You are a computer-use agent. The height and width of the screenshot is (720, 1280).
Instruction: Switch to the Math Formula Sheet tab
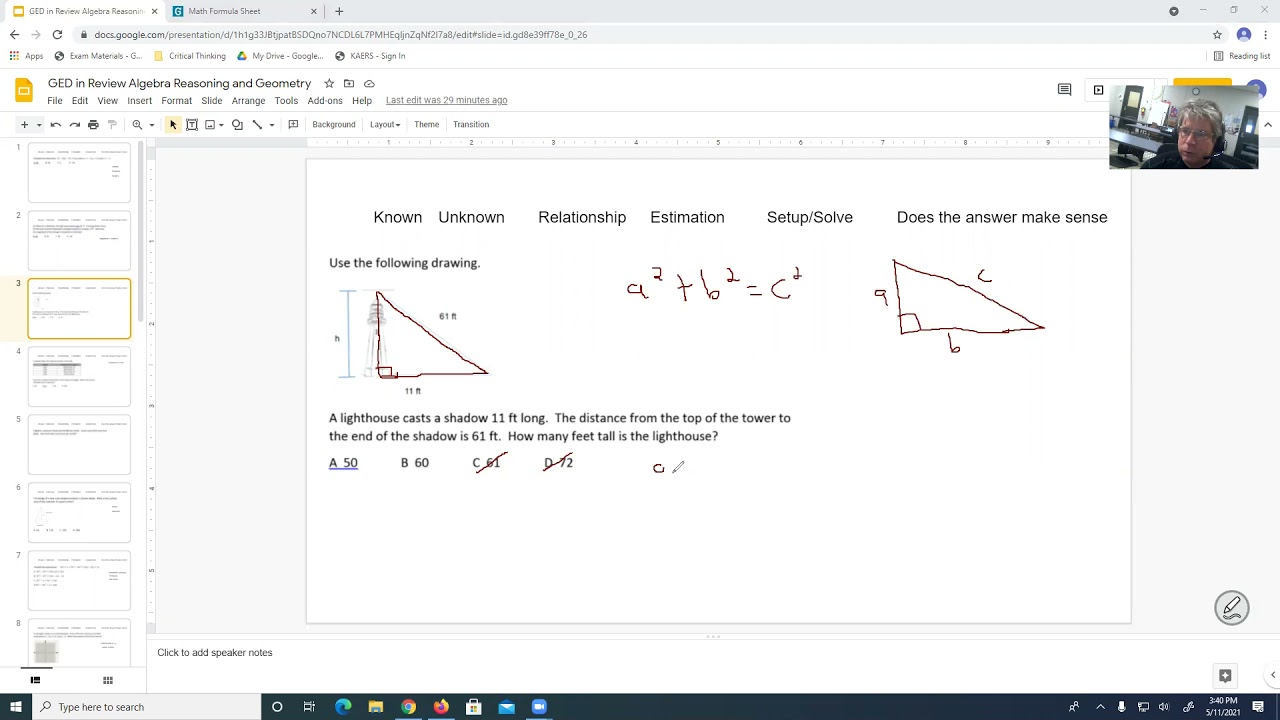pyautogui.click(x=245, y=11)
